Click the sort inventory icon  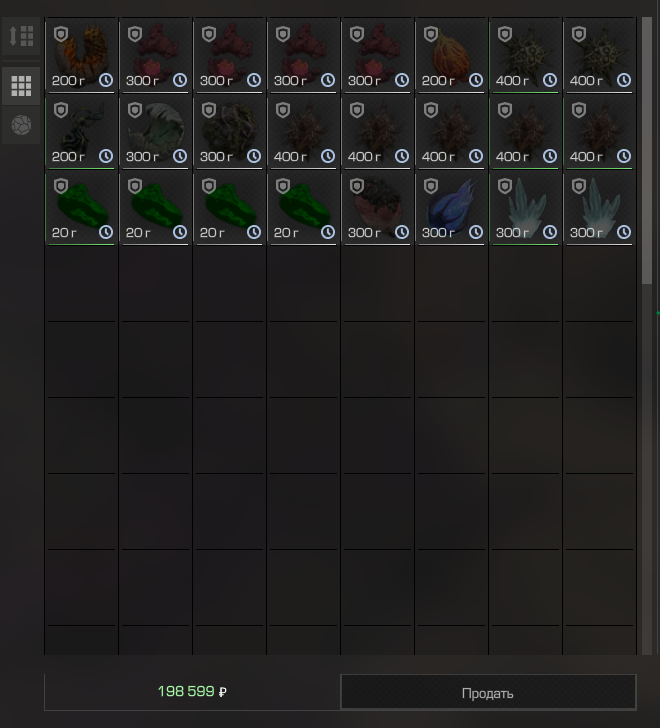pos(21,36)
